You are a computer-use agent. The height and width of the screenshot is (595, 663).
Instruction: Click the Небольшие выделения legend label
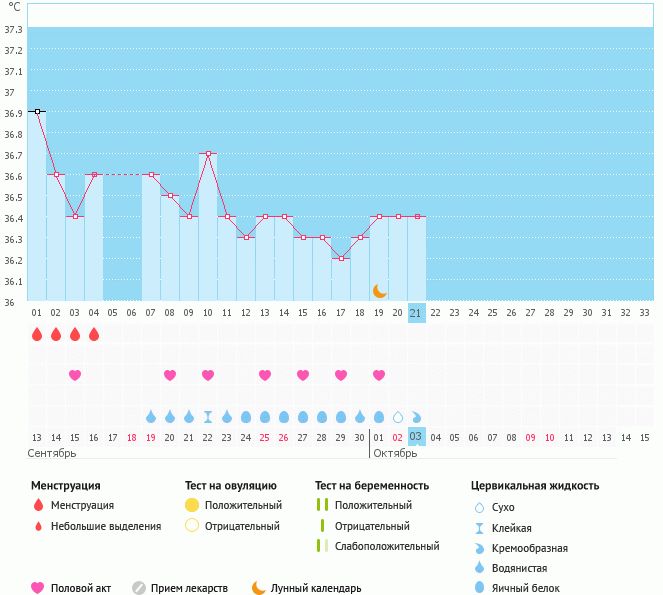(x=106, y=526)
